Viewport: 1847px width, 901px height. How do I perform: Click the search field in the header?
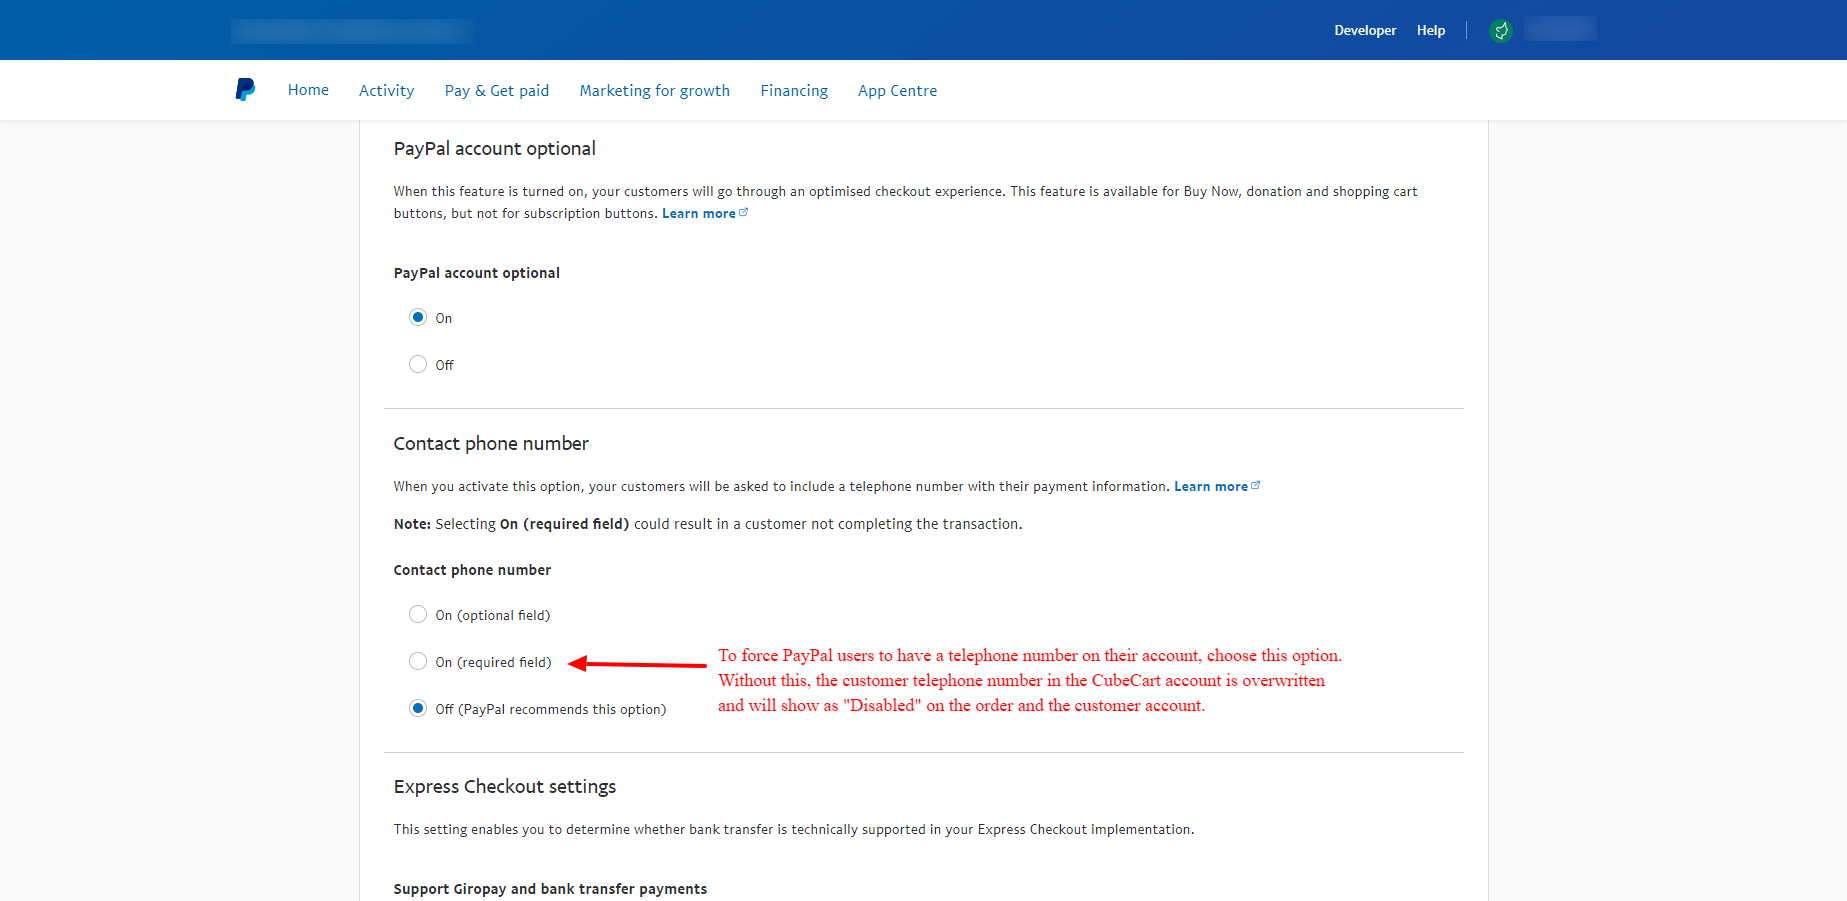click(x=351, y=30)
